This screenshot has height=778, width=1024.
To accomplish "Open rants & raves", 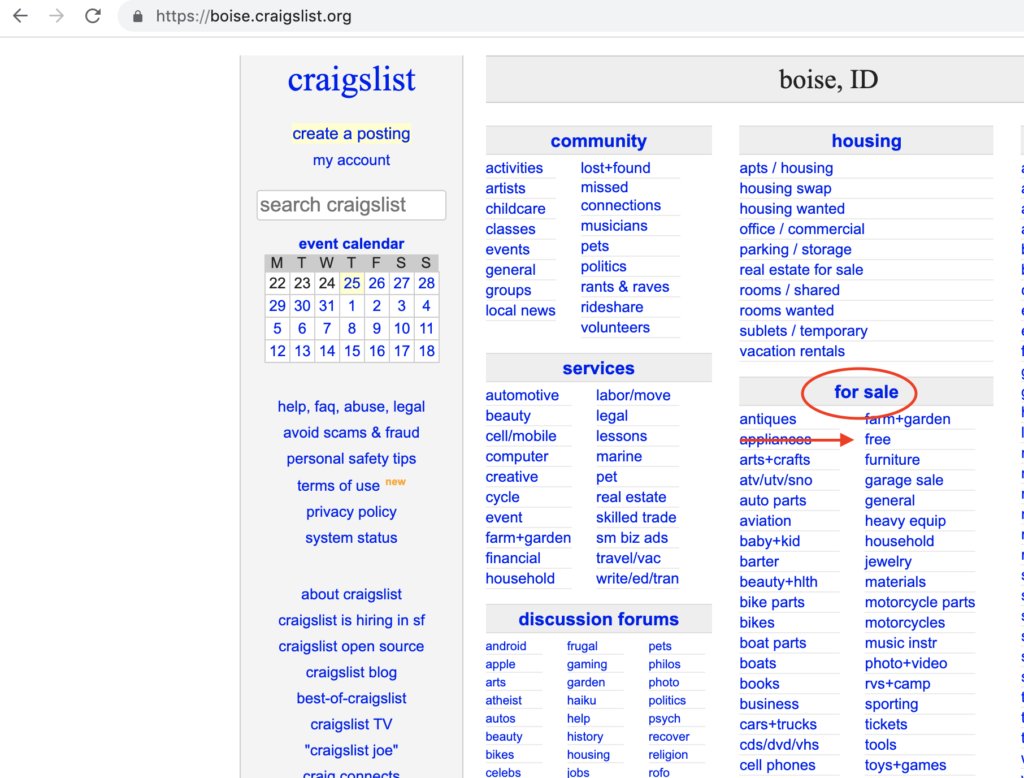I will (625, 287).
